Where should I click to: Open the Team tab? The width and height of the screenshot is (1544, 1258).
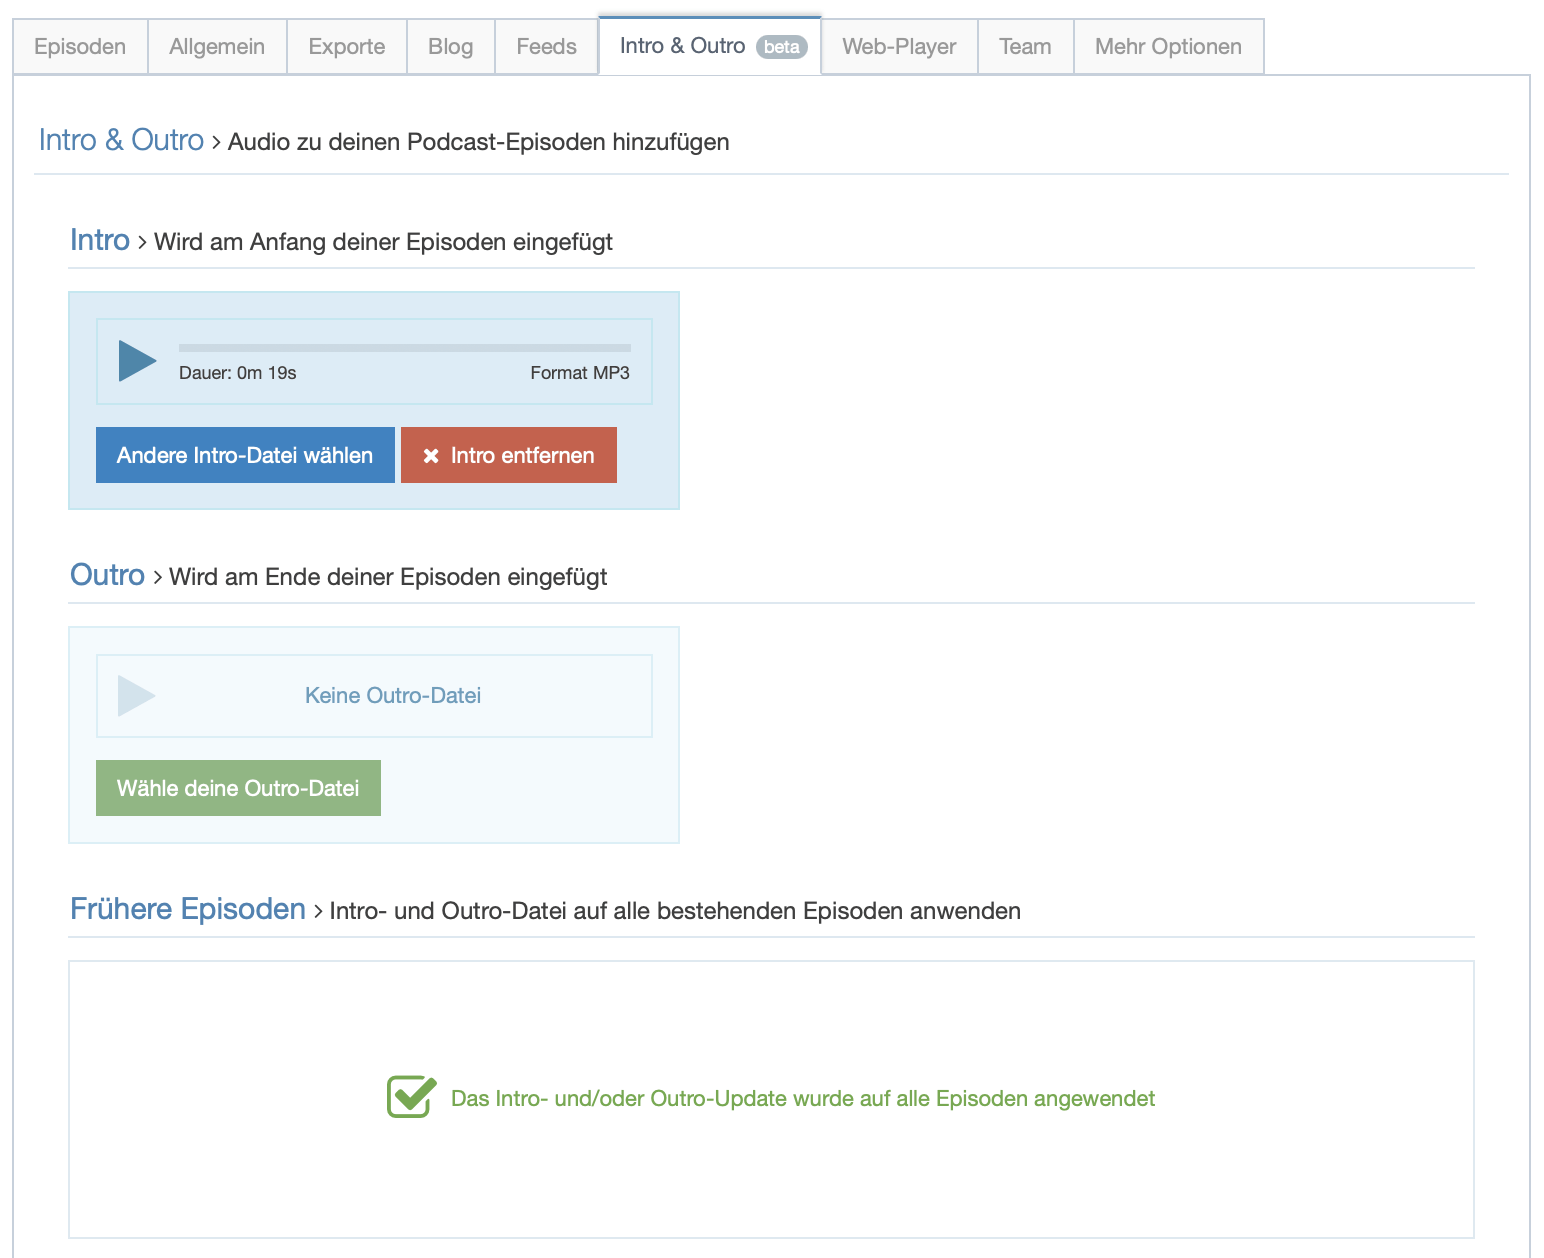[x=1025, y=47]
